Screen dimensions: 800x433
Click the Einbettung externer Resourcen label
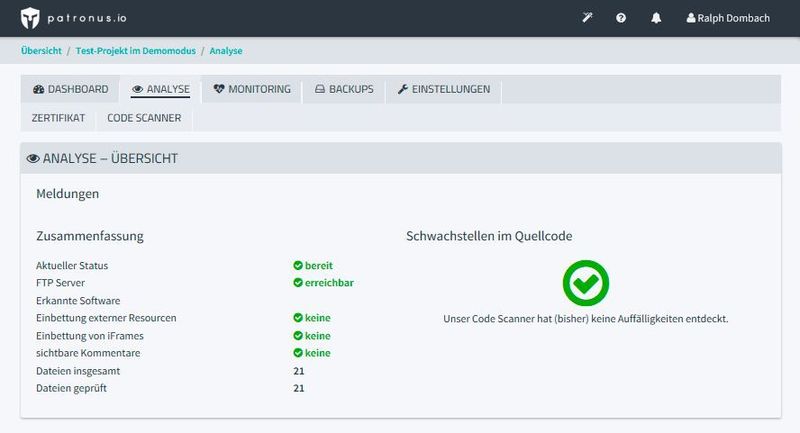click(x=106, y=318)
